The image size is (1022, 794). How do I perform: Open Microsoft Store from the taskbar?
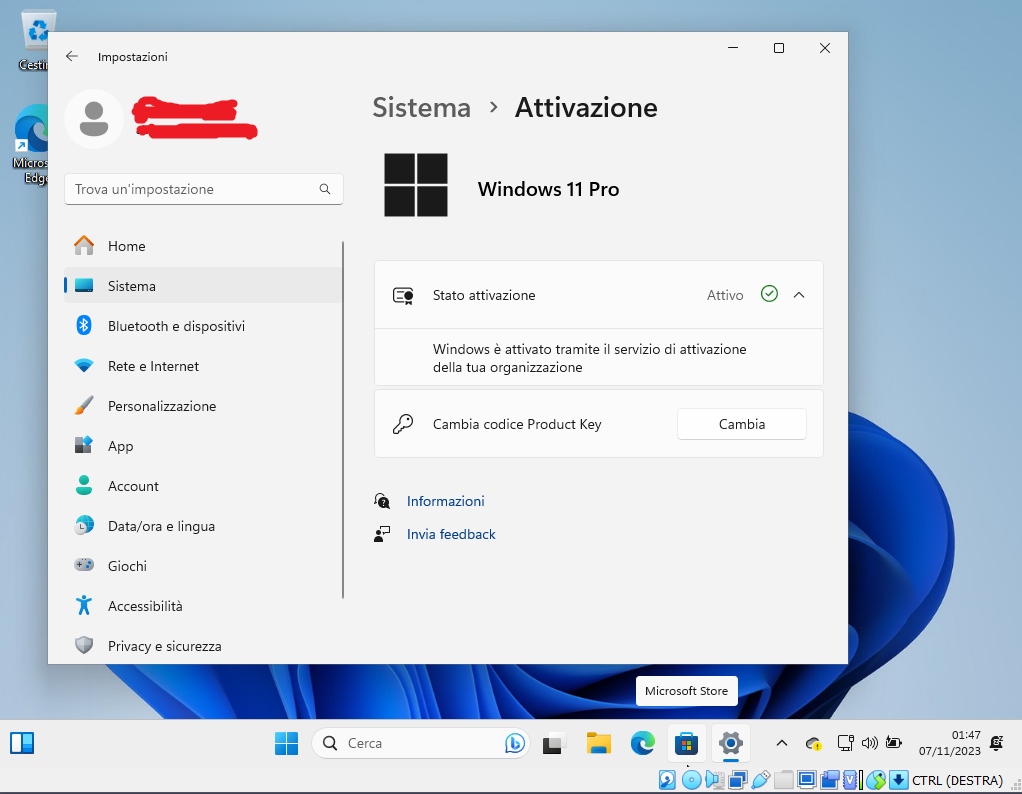pos(686,743)
